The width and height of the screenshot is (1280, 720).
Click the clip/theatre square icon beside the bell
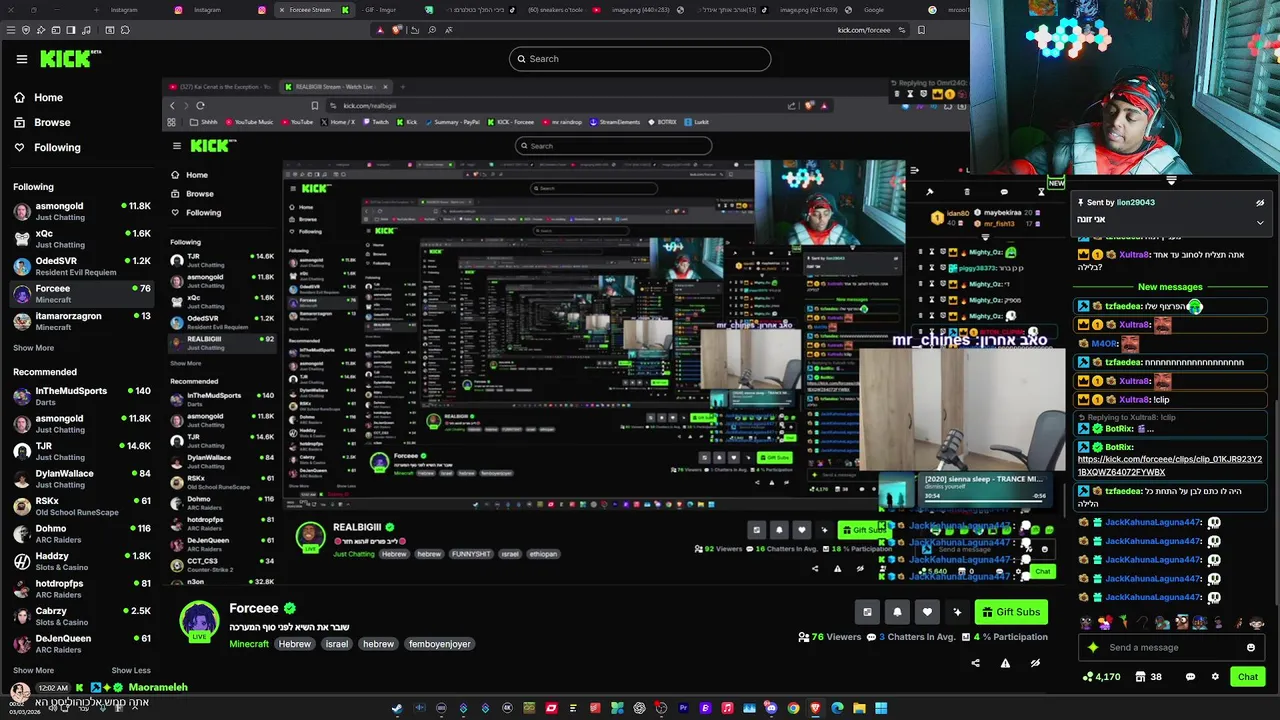tap(867, 612)
